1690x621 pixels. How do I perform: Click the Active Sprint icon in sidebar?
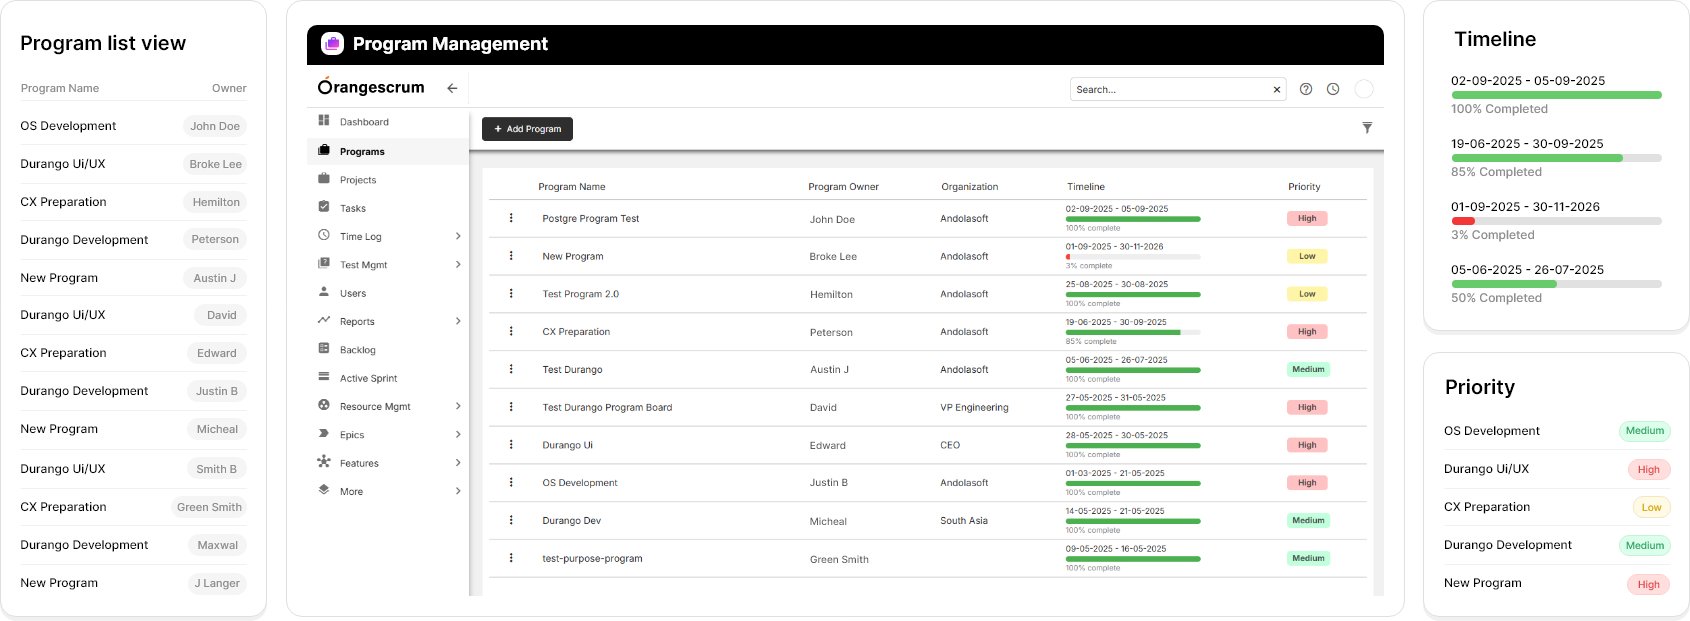(x=324, y=377)
